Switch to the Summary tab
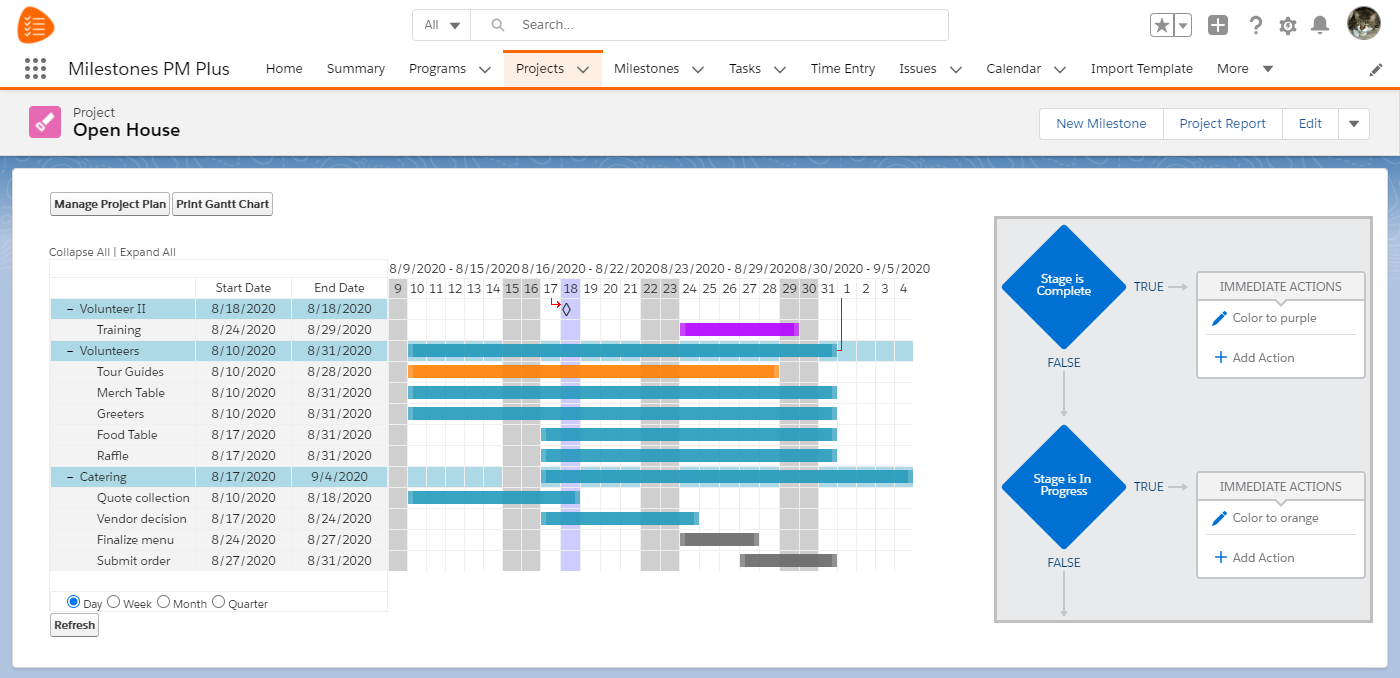The height and width of the screenshot is (678, 1400). pyautogui.click(x=355, y=68)
